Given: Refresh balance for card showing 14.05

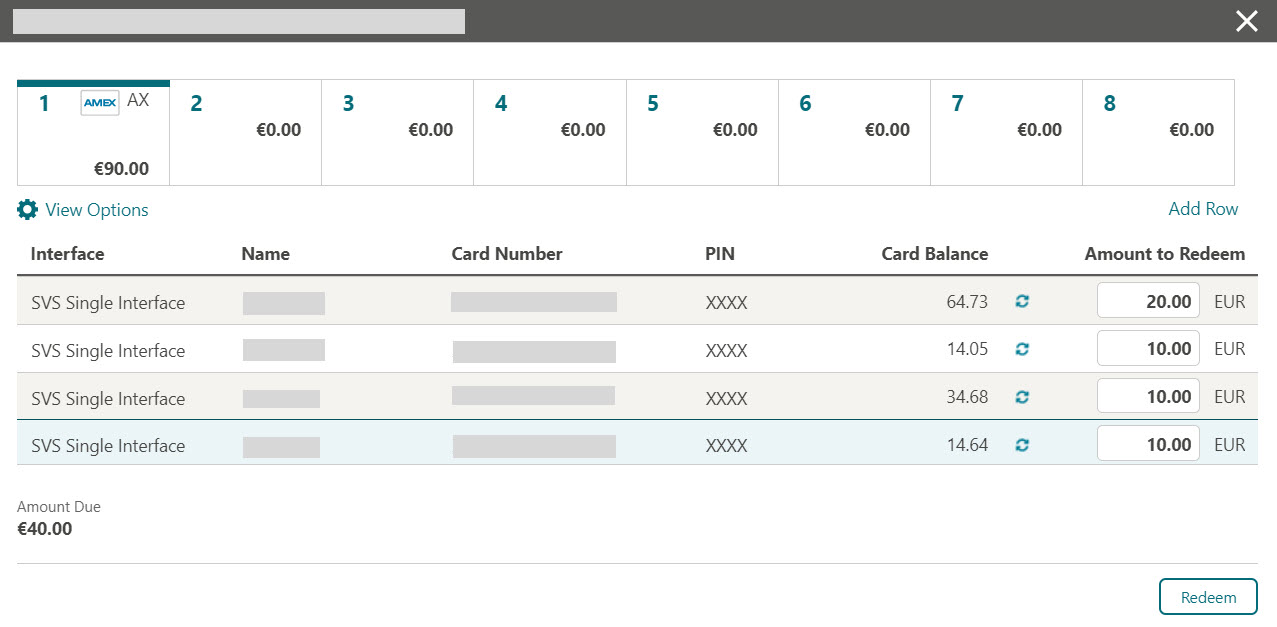Looking at the screenshot, I should (1021, 348).
